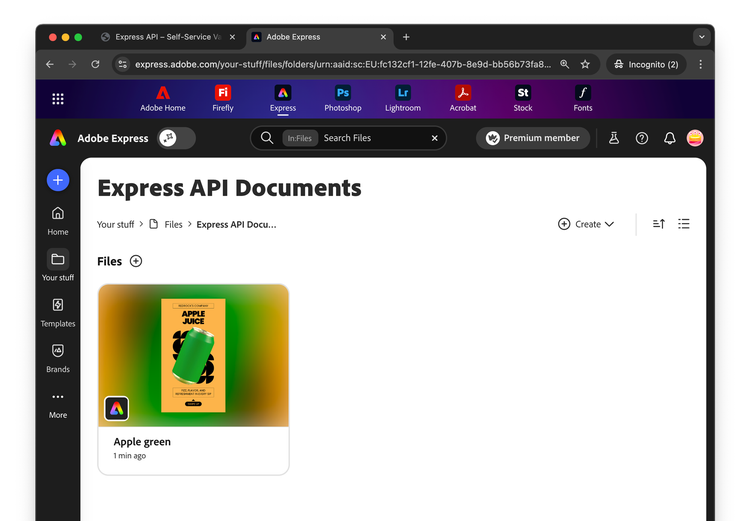The width and height of the screenshot is (750, 521).
Task: Click the magnifier icon in search bar
Action: click(x=267, y=138)
